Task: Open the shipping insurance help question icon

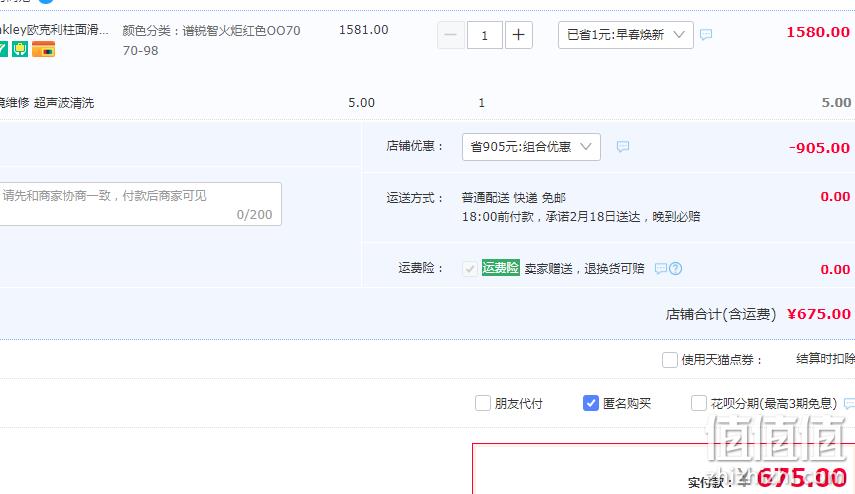Action: click(675, 268)
